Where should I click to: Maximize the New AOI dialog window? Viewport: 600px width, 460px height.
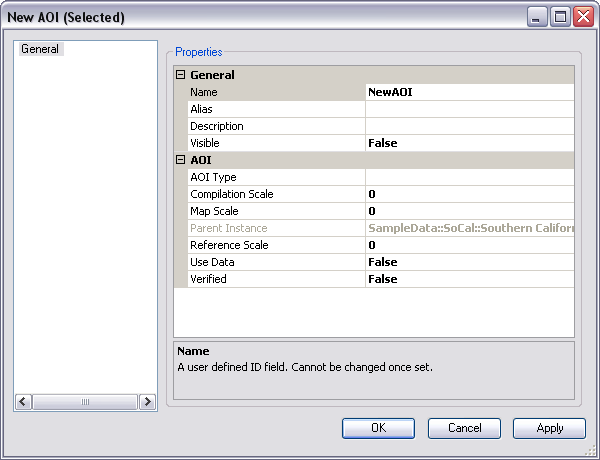point(560,16)
